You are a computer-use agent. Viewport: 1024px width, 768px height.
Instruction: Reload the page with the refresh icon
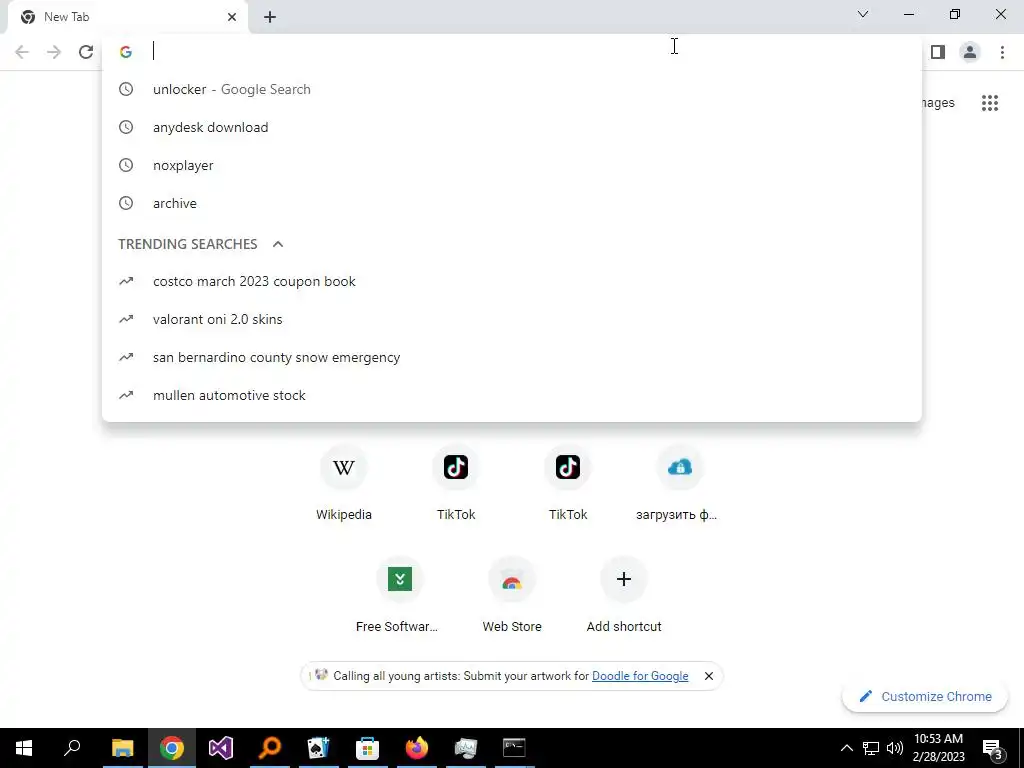[x=86, y=52]
